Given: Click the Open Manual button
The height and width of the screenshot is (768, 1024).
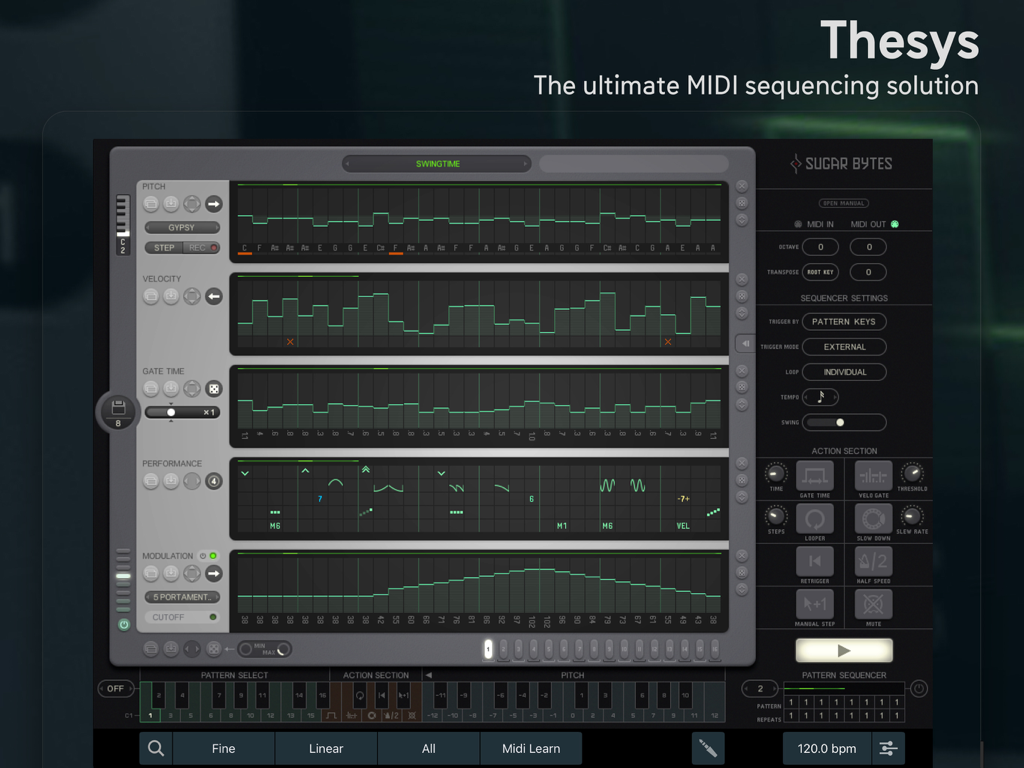Looking at the screenshot, I should tap(844, 203).
